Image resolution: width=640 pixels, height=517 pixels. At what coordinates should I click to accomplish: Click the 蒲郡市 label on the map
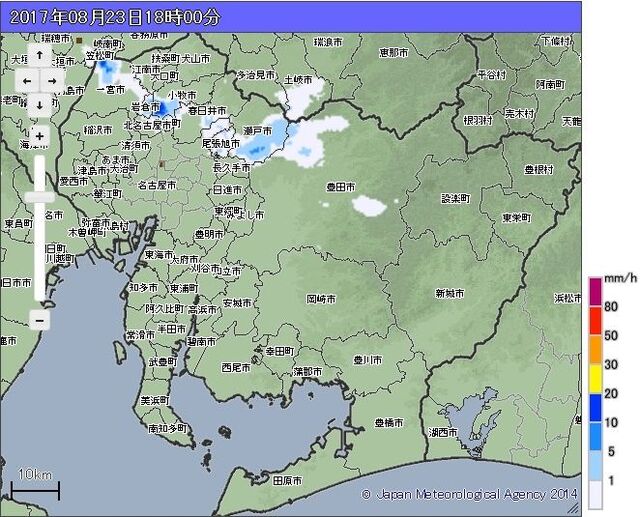(x=307, y=371)
